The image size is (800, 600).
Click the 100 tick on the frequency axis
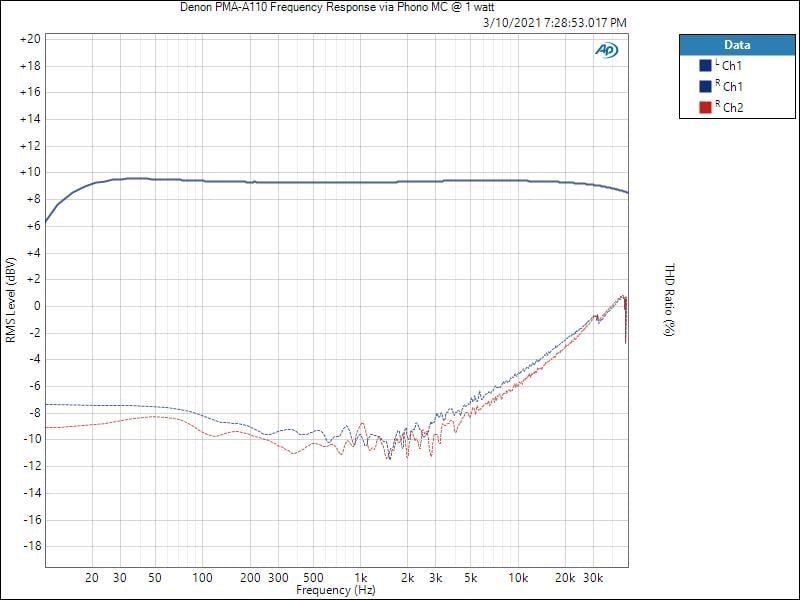point(202,578)
